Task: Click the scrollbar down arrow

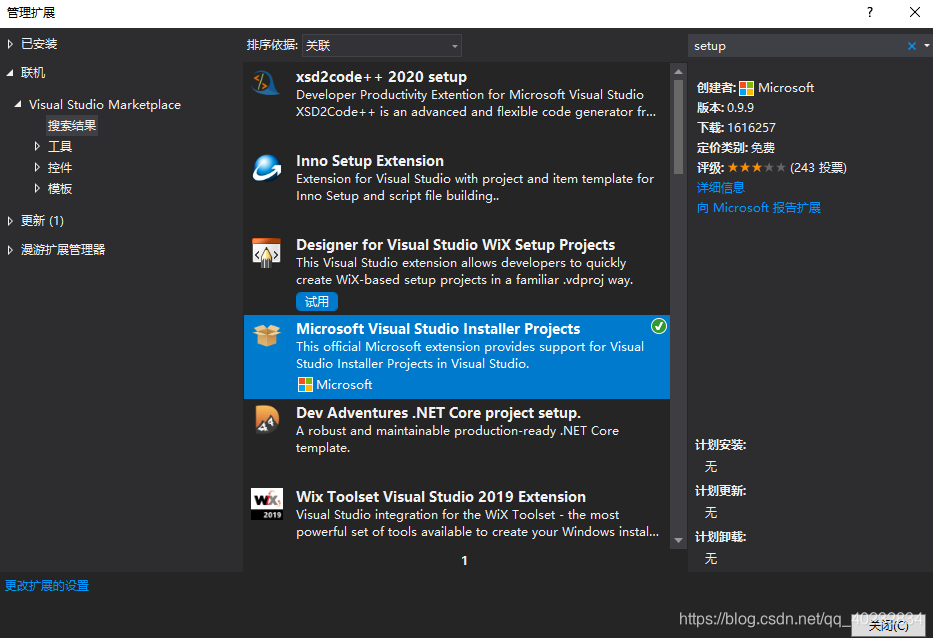Action: (x=678, y=540)
